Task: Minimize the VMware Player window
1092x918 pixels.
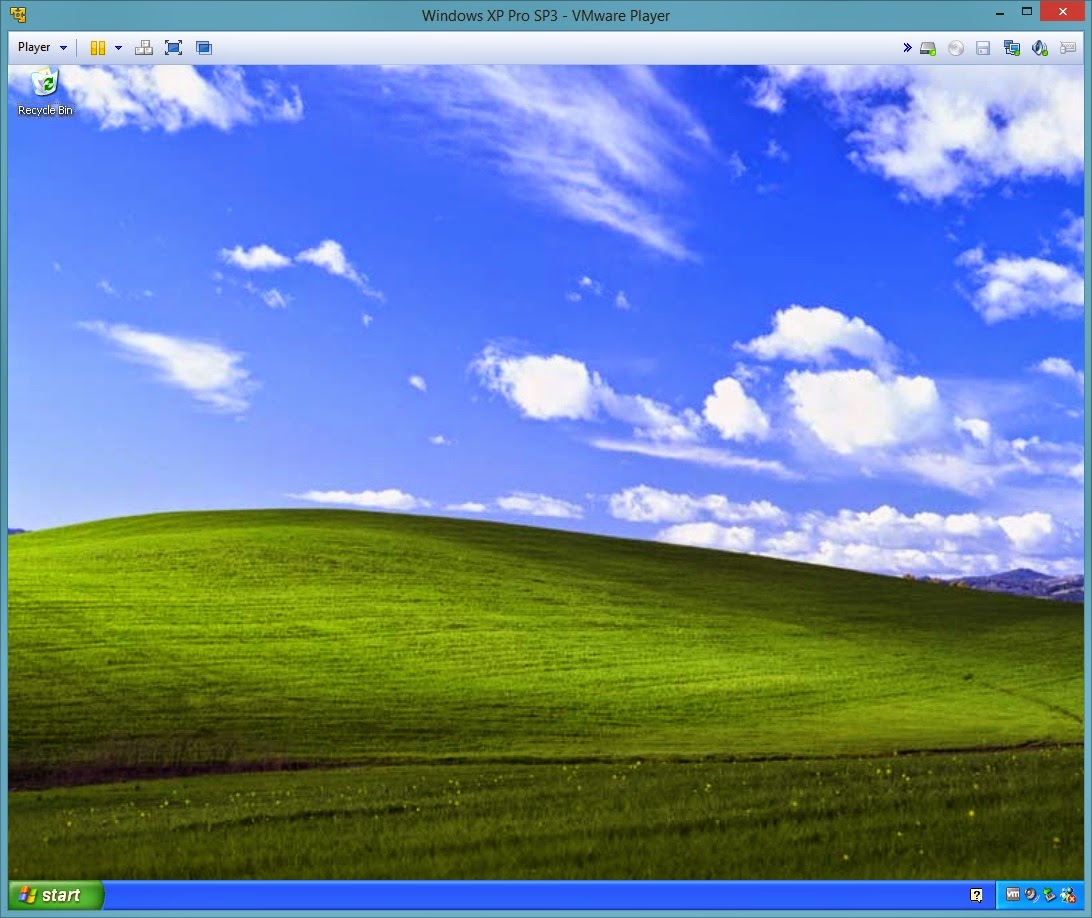Action: (x=1000, y=13)
